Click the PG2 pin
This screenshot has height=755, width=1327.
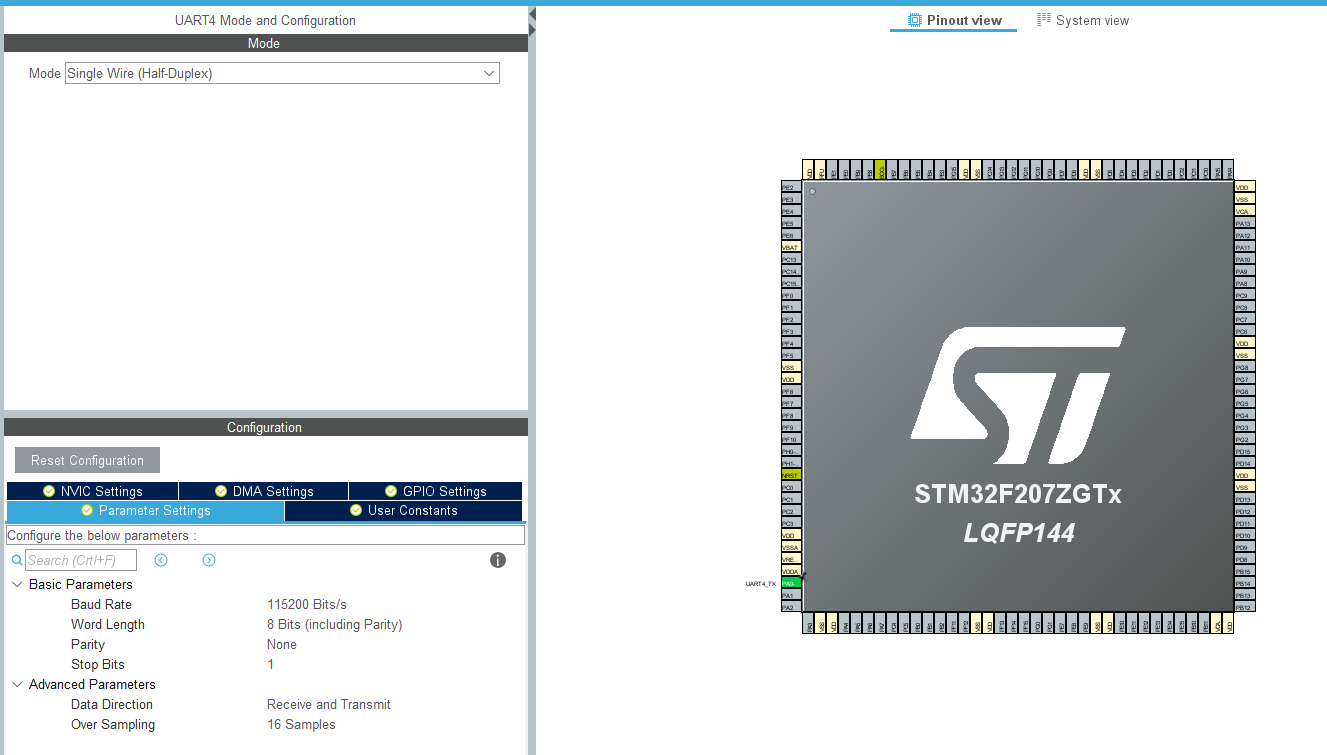[x=1244, y=439]
